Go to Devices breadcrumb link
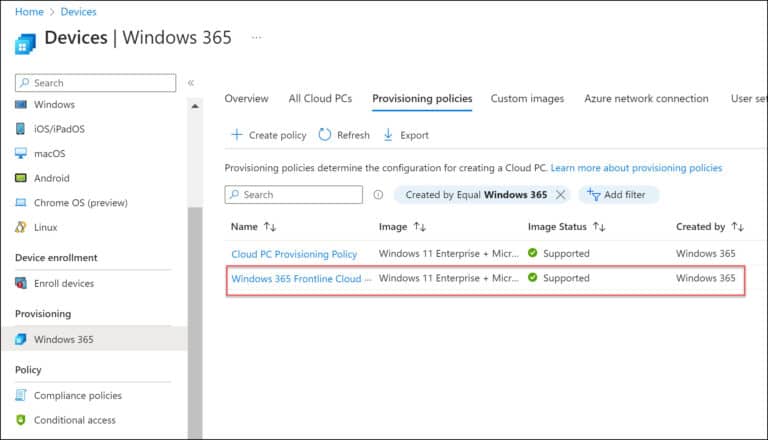 [x=78, y=12]
